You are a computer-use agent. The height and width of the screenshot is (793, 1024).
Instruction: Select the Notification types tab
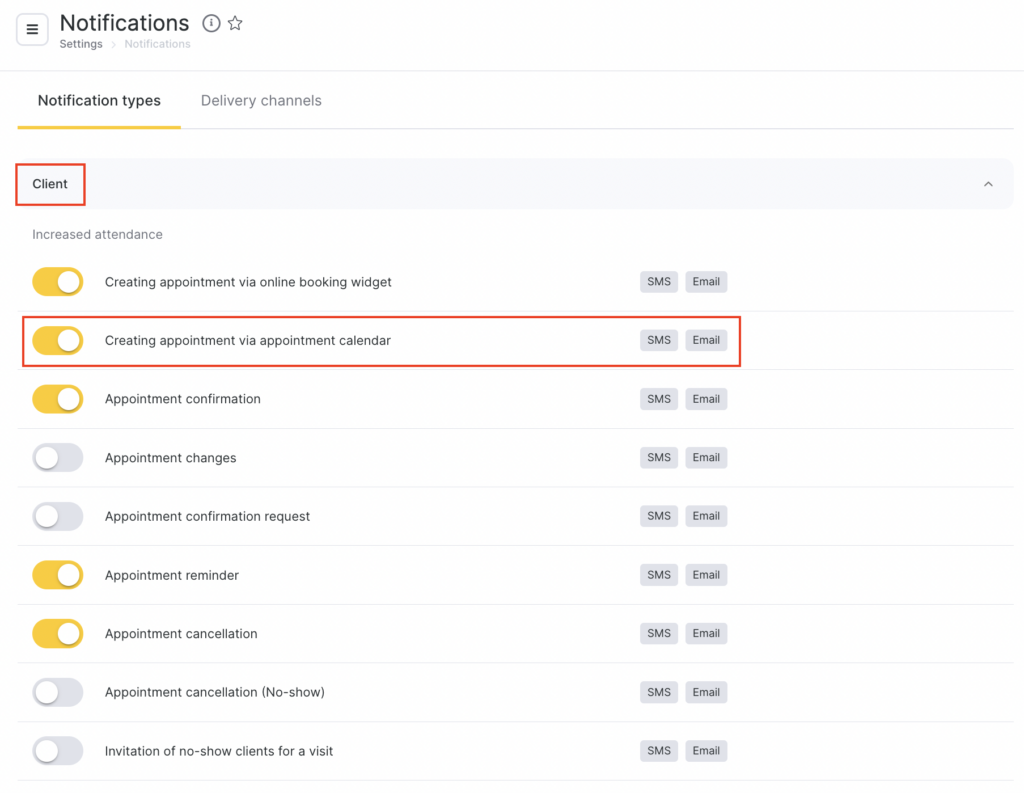(99, 101)
